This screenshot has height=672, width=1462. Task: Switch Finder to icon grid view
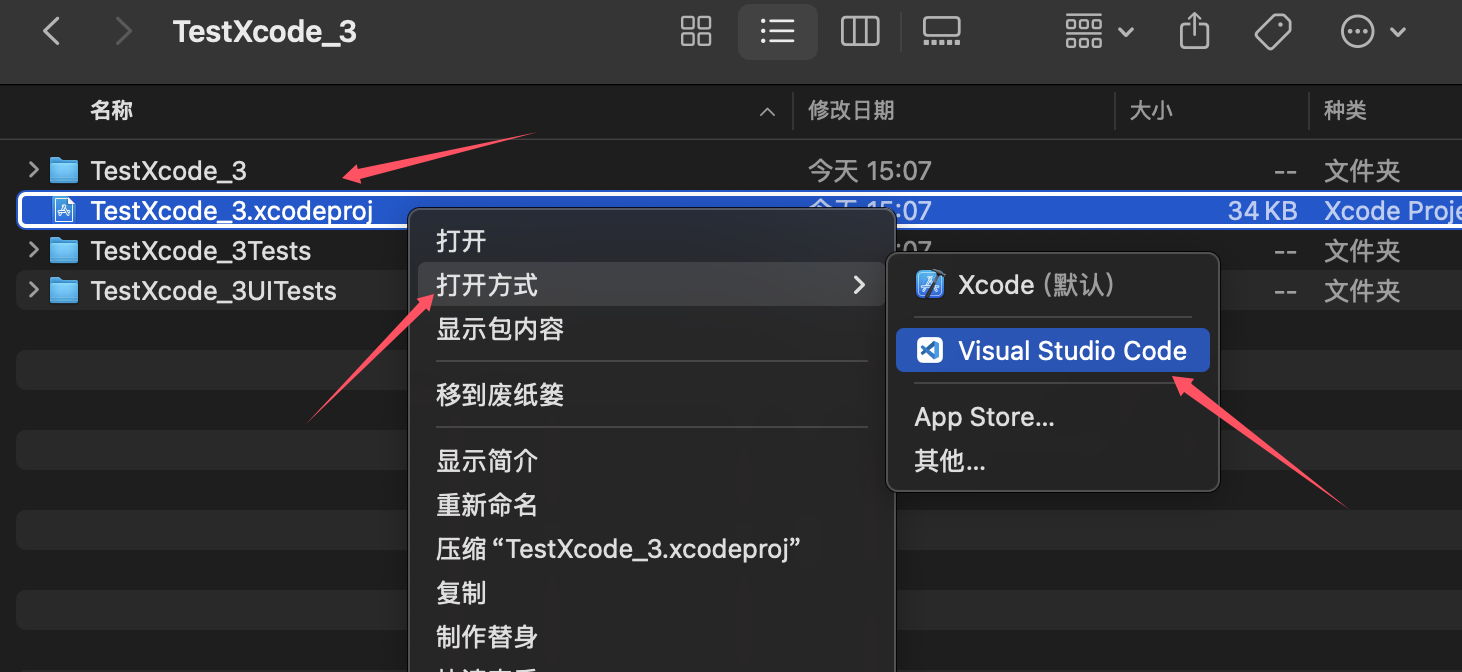696,32
